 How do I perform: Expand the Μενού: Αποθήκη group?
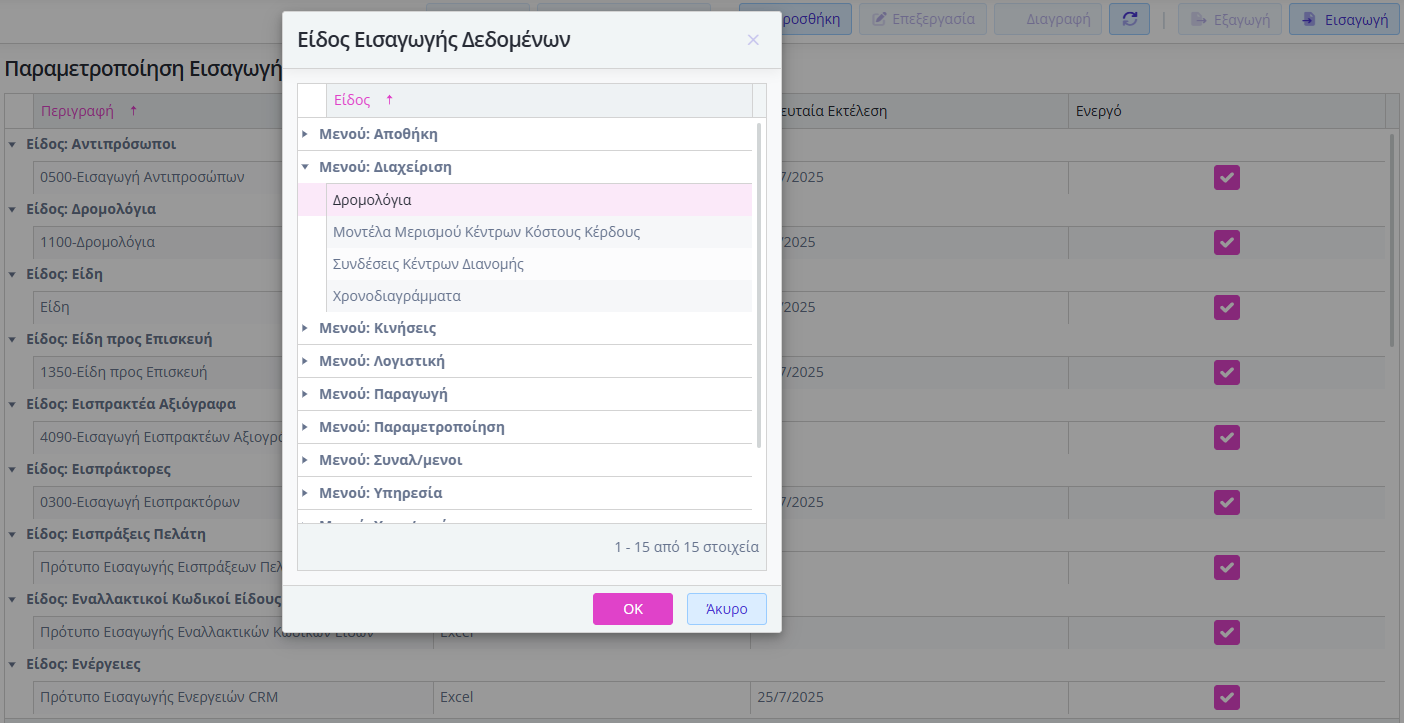tap(305, 134)
